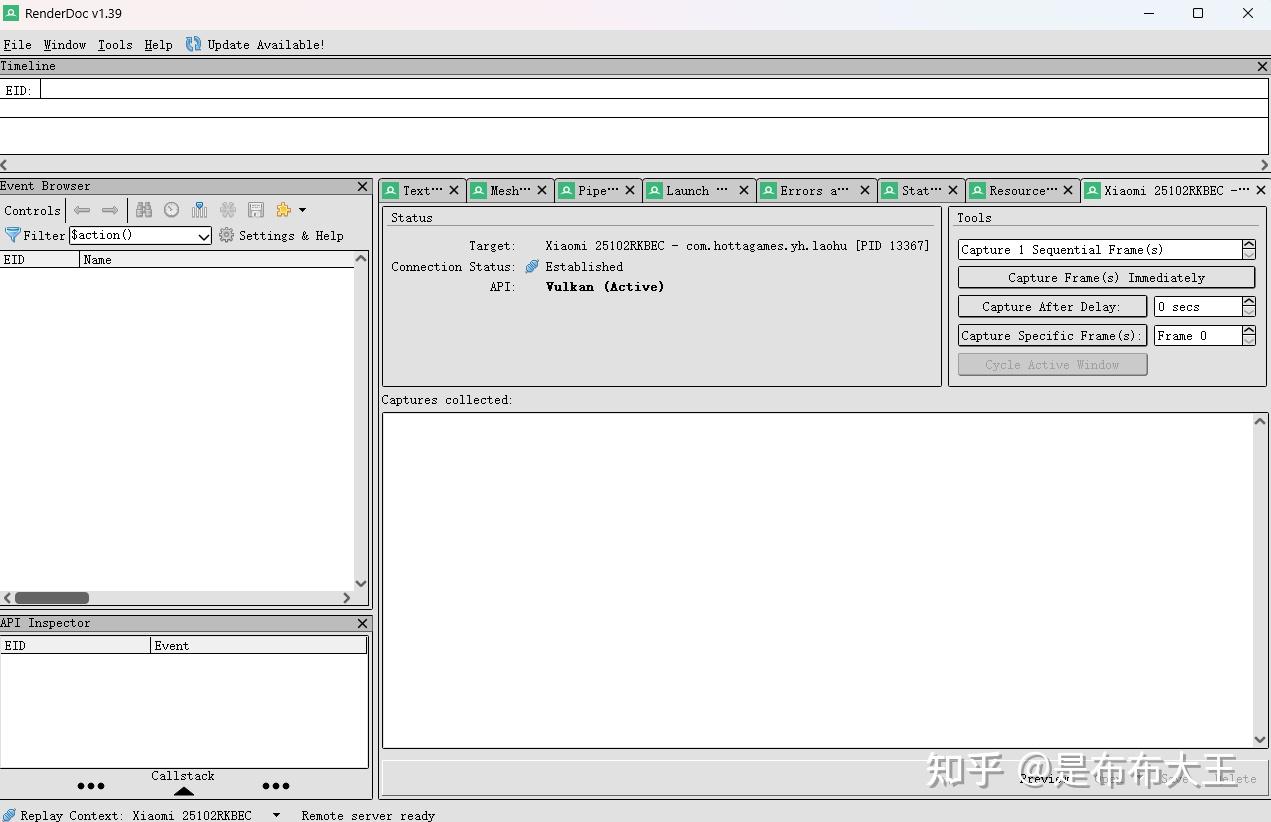1271x822 pixels.
Task: Click the Update Available refresh icon
Action: click(x=193, y=44)
